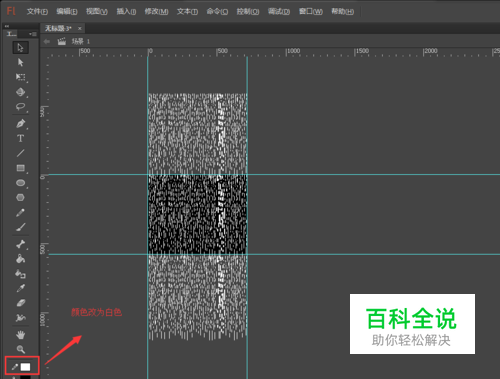
Task: Activate the Pencil tool
Action: click(x=20, y=213)
